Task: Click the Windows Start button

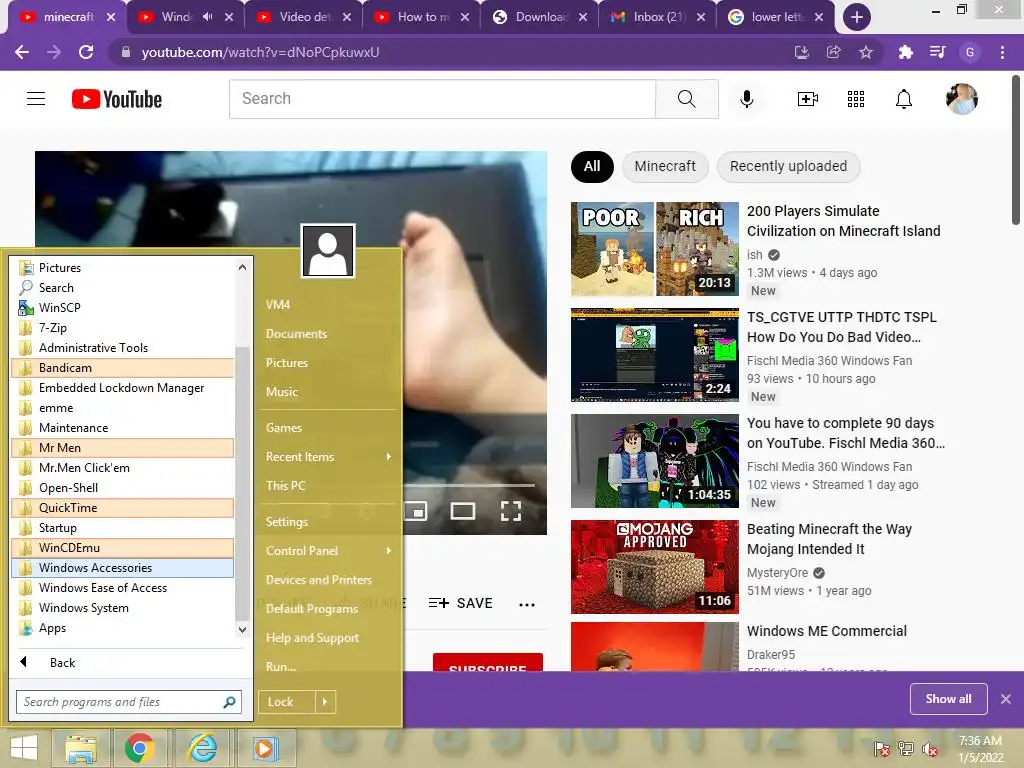Action: (24, 748)
